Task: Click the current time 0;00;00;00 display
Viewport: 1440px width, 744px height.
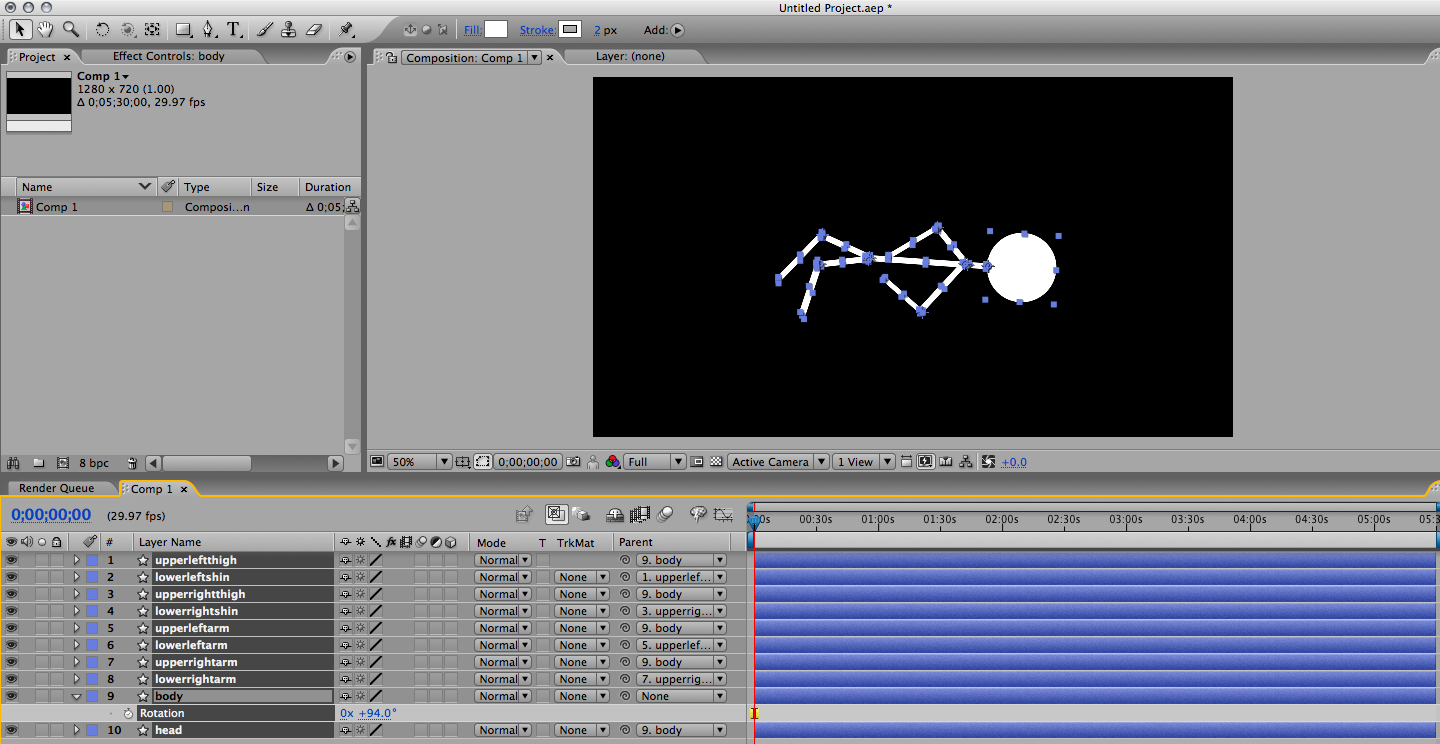Action: 51,515
